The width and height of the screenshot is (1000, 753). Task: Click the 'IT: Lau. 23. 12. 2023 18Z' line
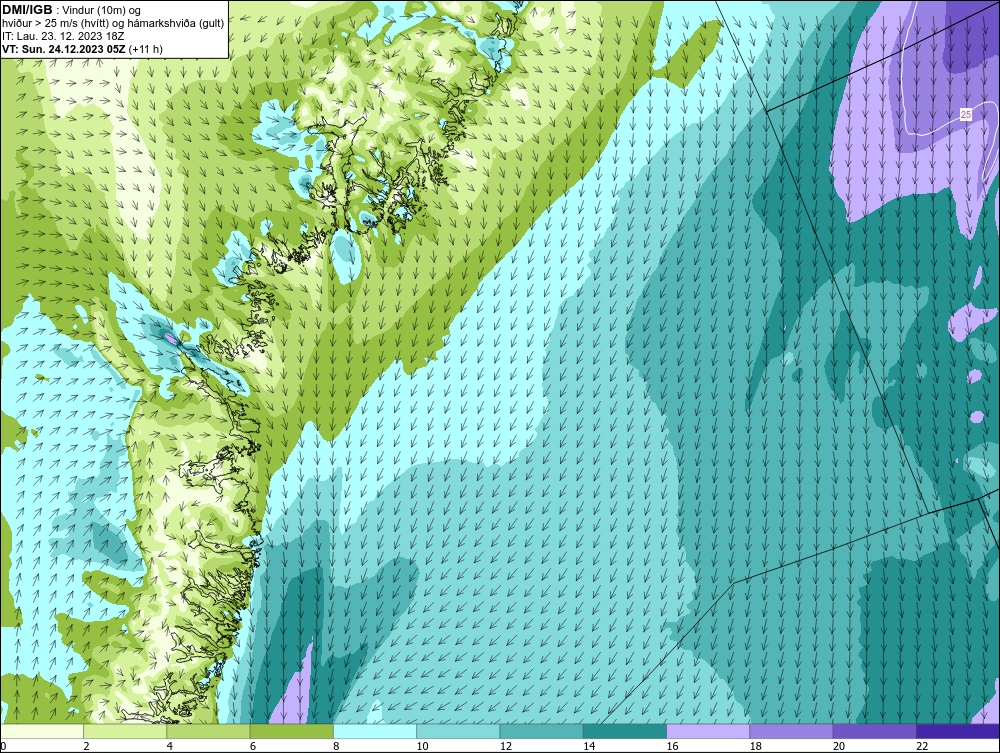point(62,36)
